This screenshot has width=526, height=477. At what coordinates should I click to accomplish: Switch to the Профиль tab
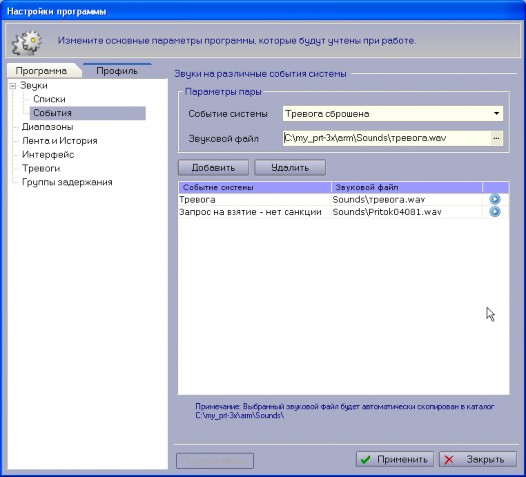point(117,71)
